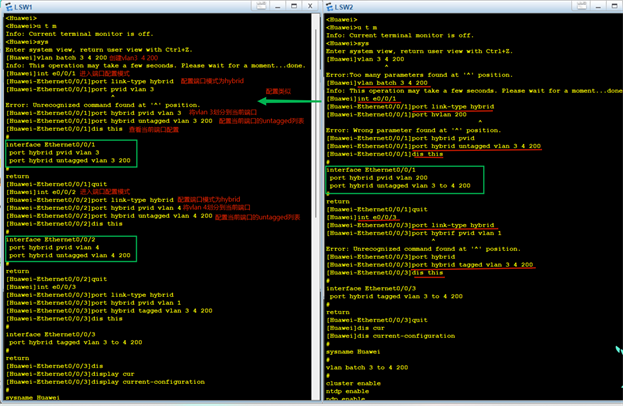Screen dimensions: 623x406
Task: Click the LSW1 vertical scrollbar
Action: click(313, 200)
